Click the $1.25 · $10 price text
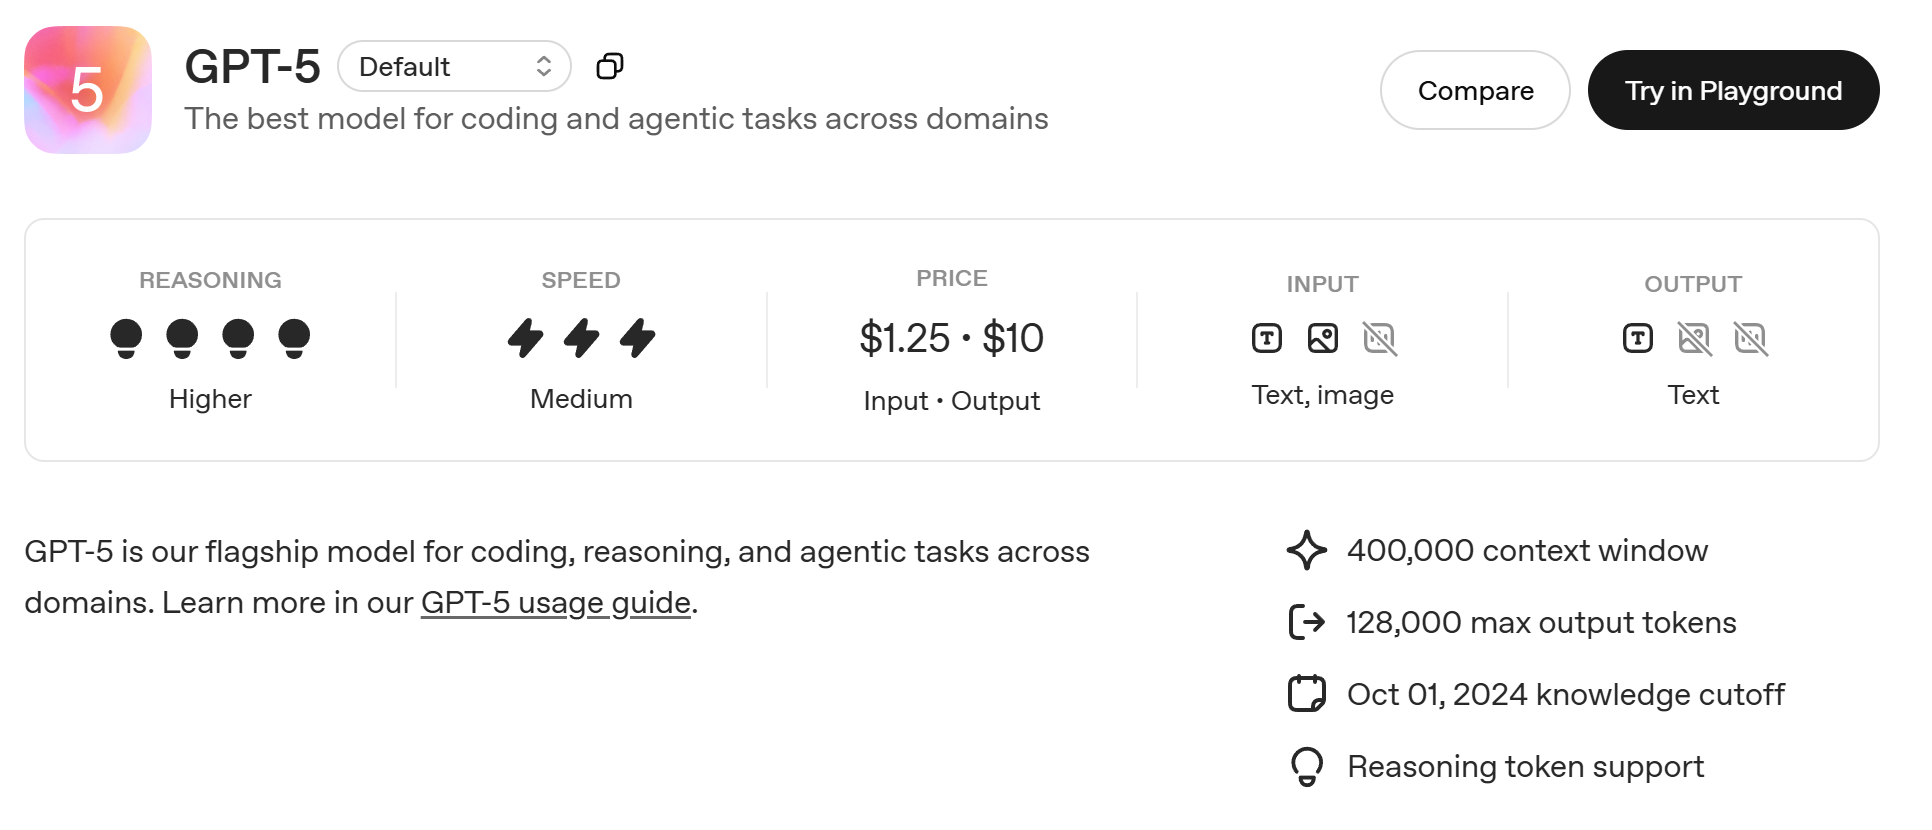The width and height of the screenshot is (1932, 830). pyautogui.click(x=951, y=338)
